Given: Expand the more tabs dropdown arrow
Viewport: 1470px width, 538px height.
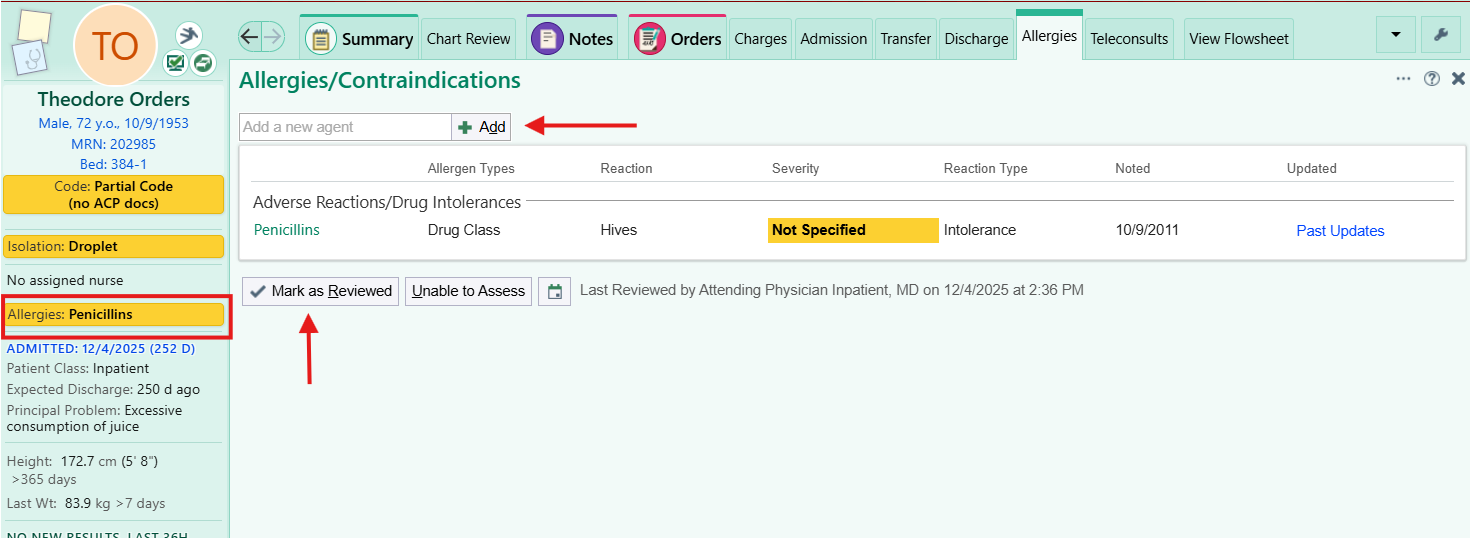Looking at the screenshot, I should pos(1395,35).
